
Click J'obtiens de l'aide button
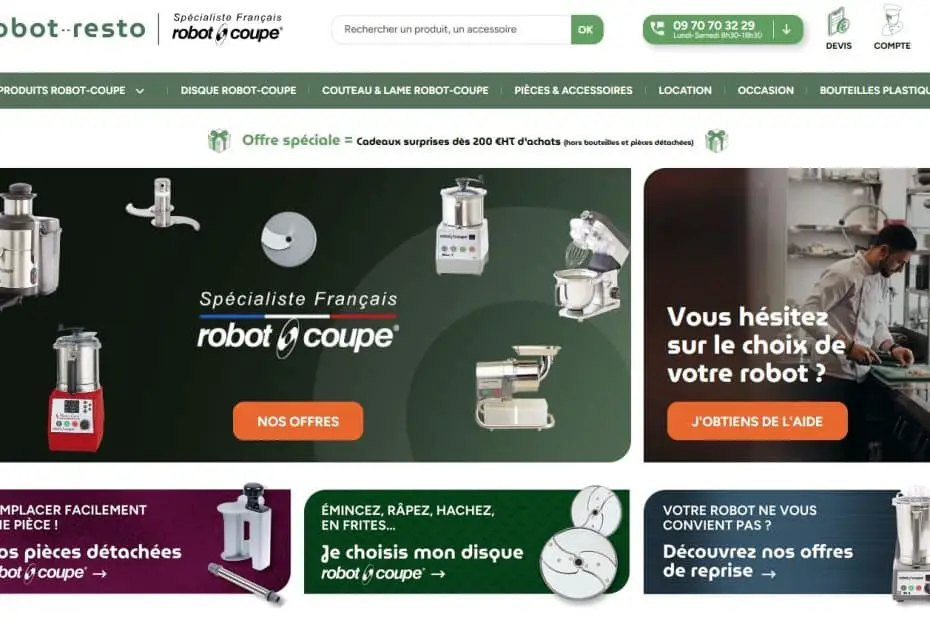[x=757, y=421]
